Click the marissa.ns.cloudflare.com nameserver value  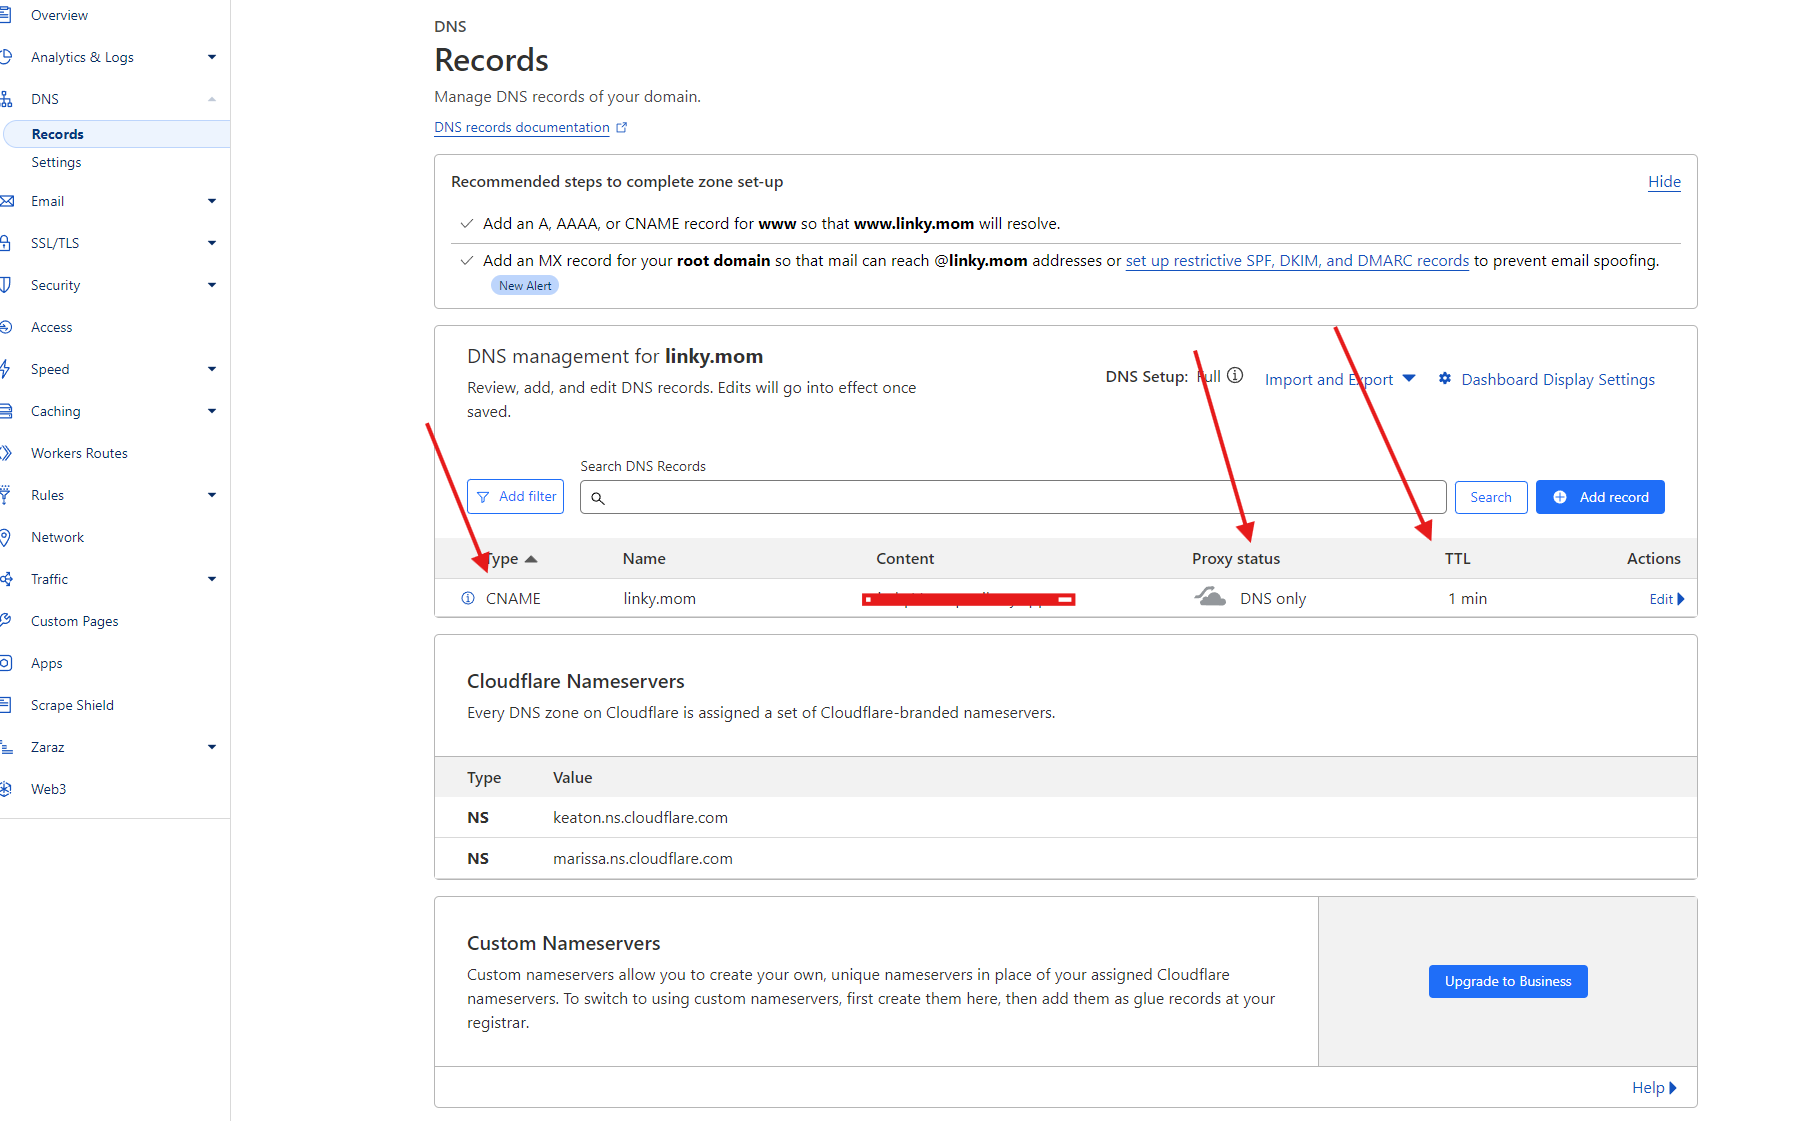643,858
